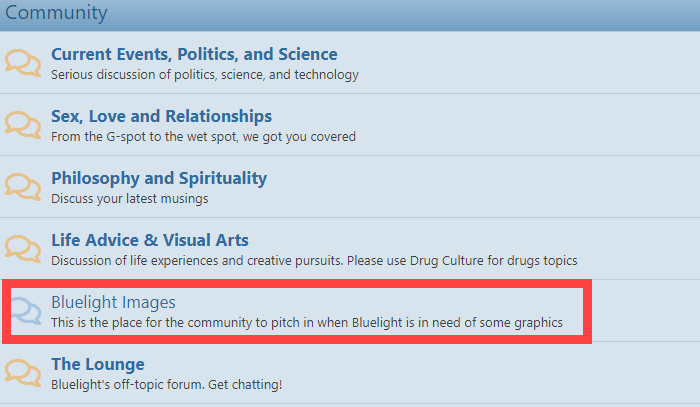Click The Lounge chat-bubble icon
This screenshot has height=407, width=700.
23,374
